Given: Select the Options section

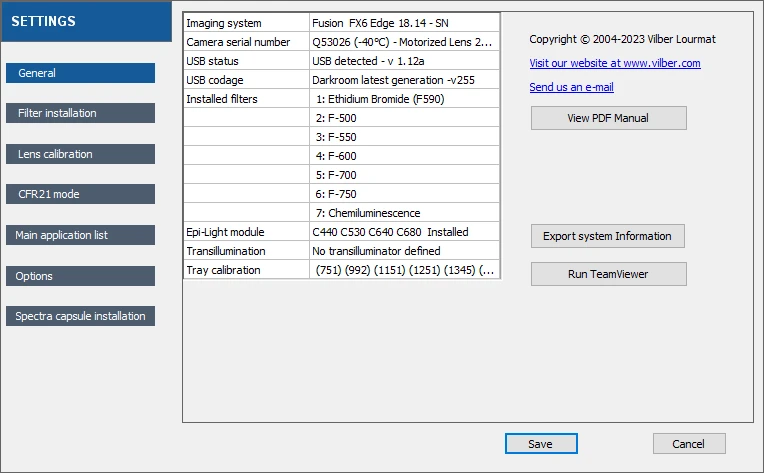Looking at the screenshot, I should pyautogui.click(x=80, y=276).
